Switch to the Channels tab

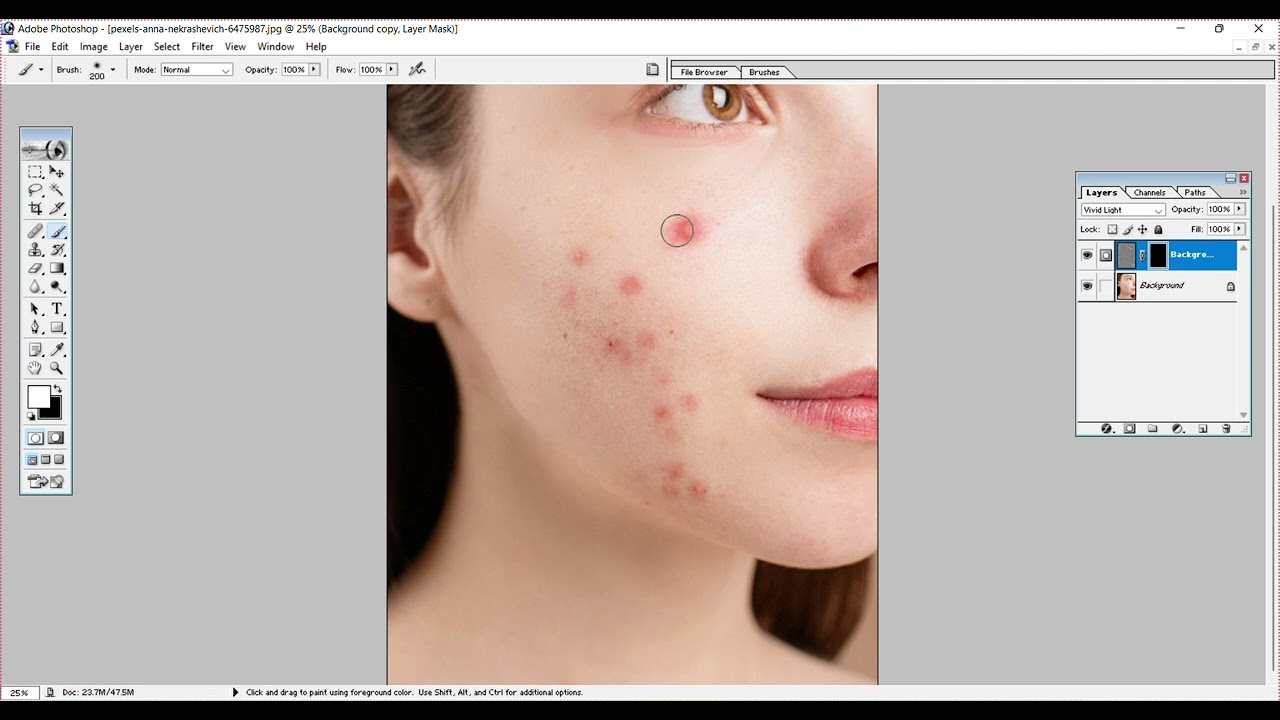[x=1149, y=192]
